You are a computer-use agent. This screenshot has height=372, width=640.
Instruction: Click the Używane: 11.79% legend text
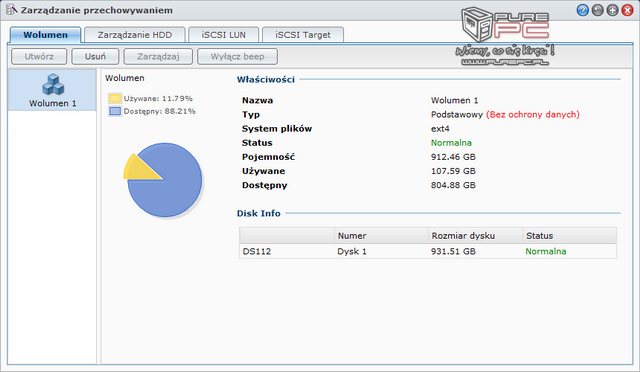(158, 98)
